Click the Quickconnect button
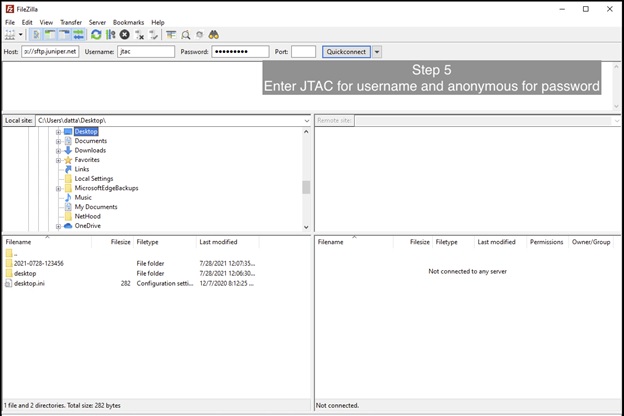Image resolution: width=624 pixels, height=416 pixels. (x=346, y=51)
